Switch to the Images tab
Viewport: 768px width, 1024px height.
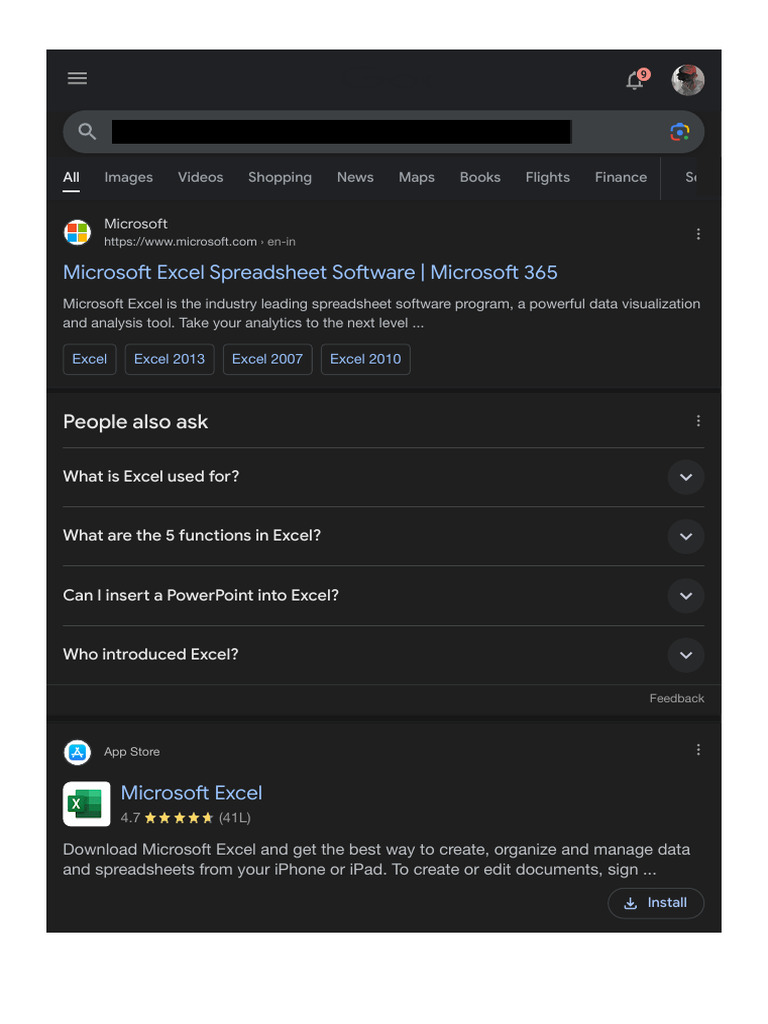coord(129,177)
